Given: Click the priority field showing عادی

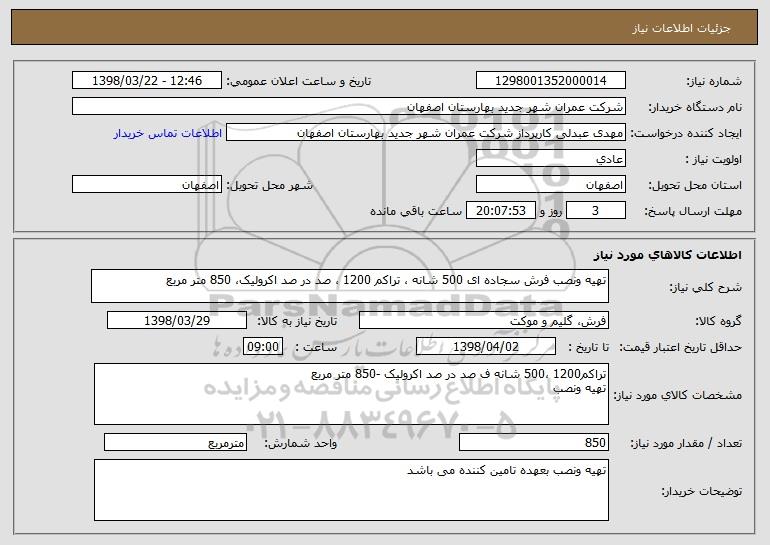Looking at the screenshot, I should click(x=550, y=159).
